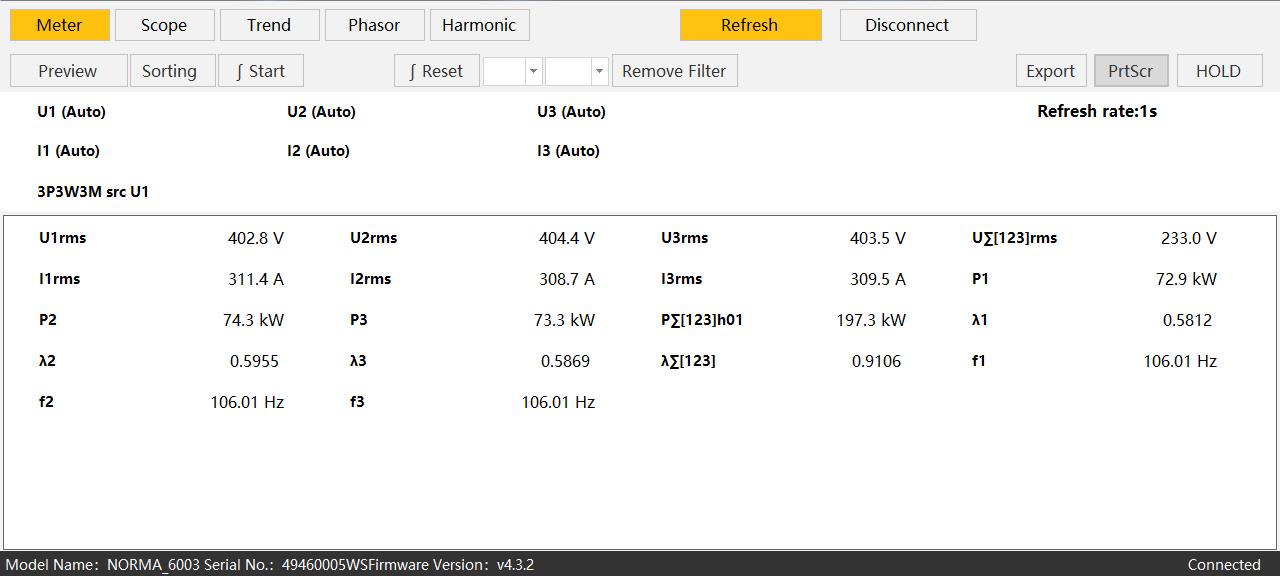
Task: Select the f2 frequency label
Action: [46, 402]
